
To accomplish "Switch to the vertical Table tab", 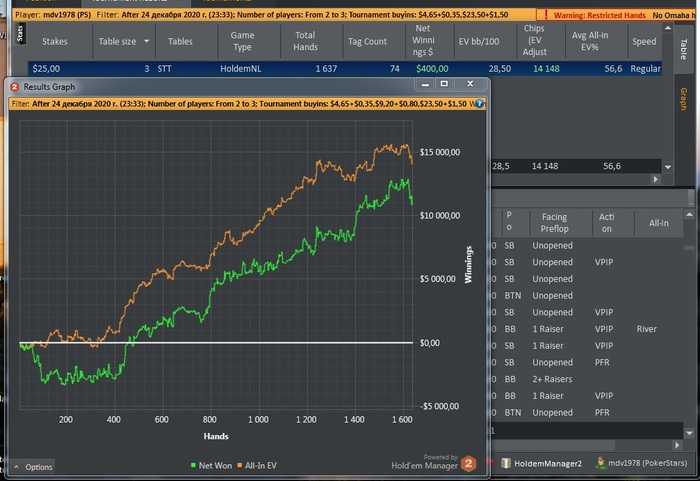I will 683,49.
